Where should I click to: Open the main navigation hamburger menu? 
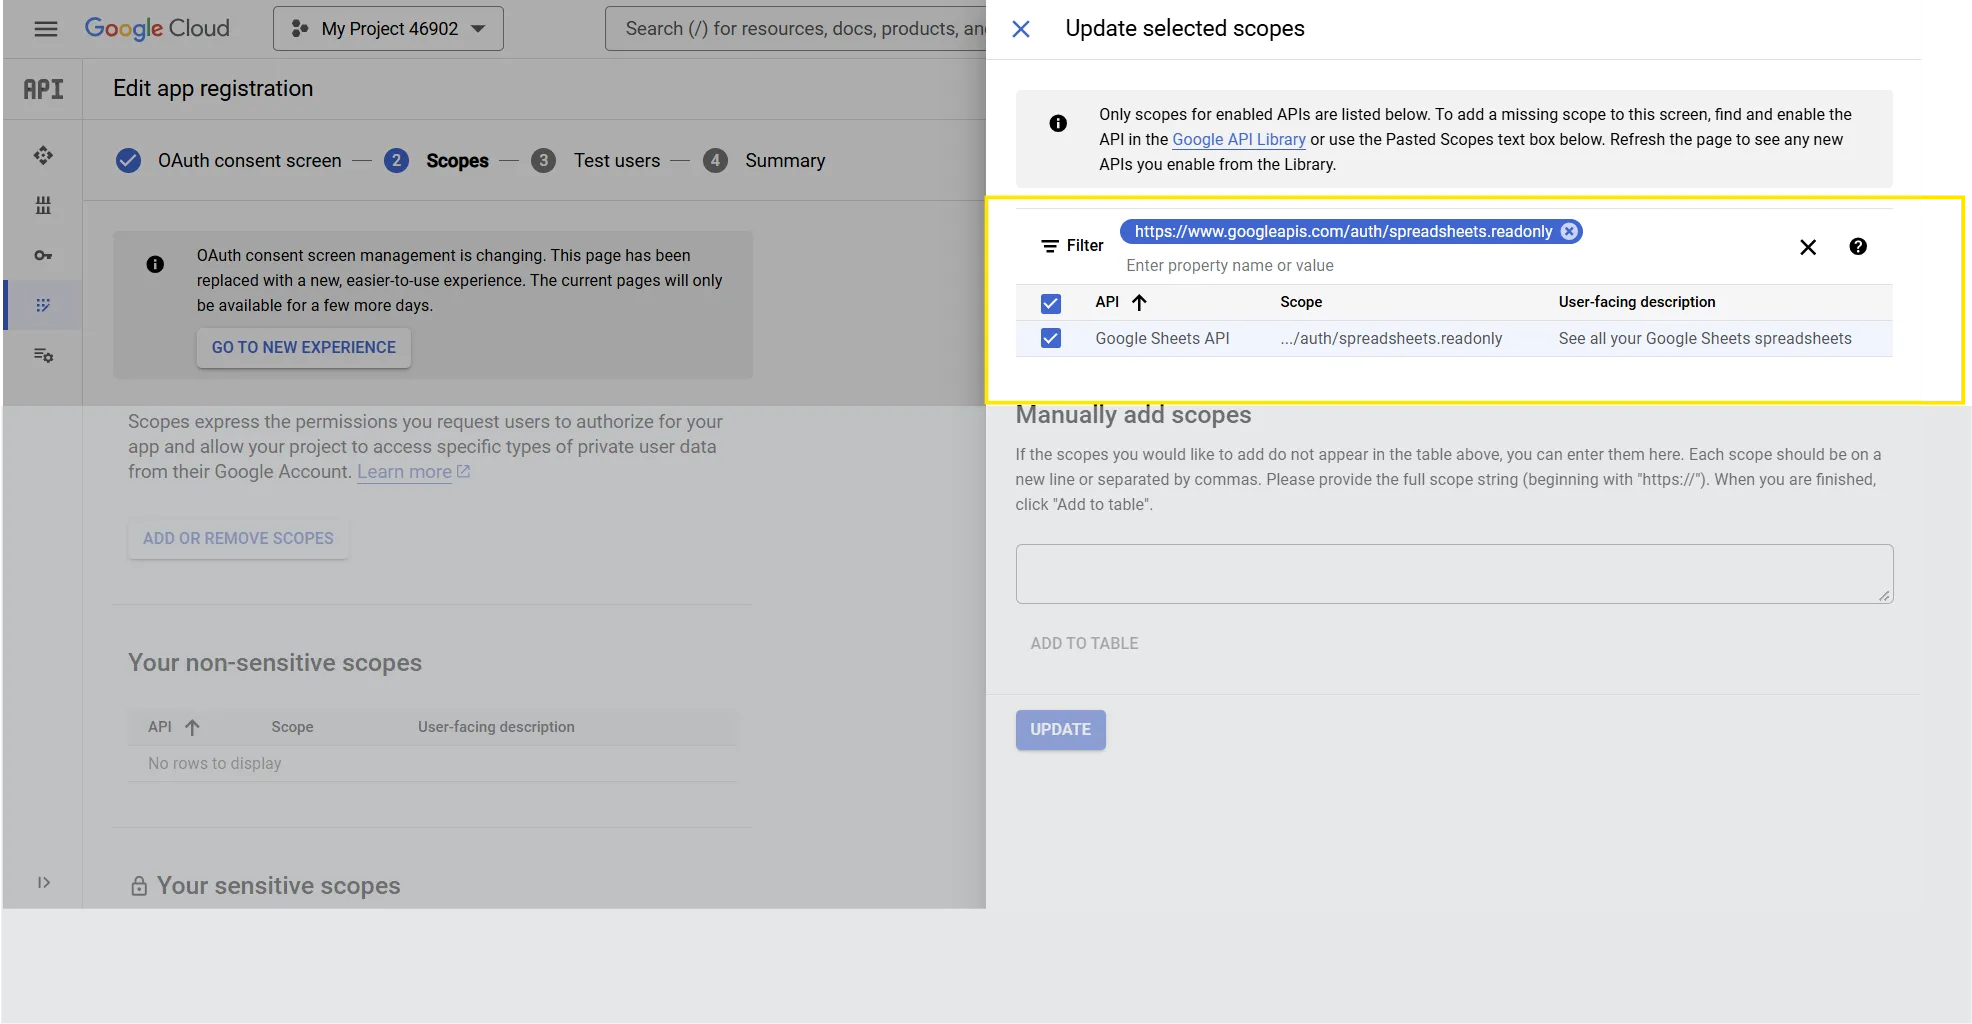pos(46,29)
